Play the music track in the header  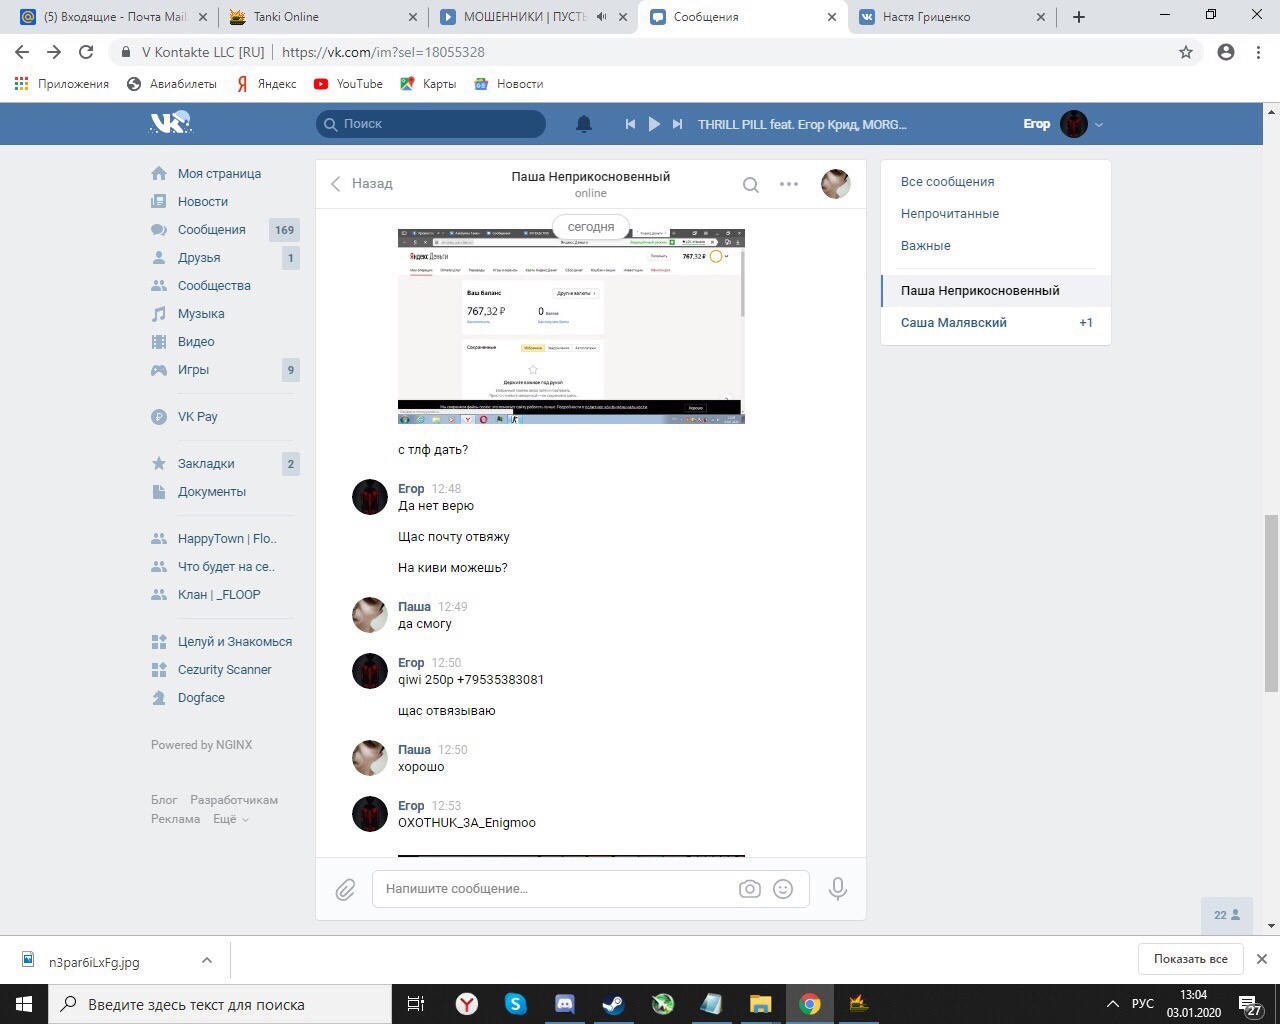[654, 124]
